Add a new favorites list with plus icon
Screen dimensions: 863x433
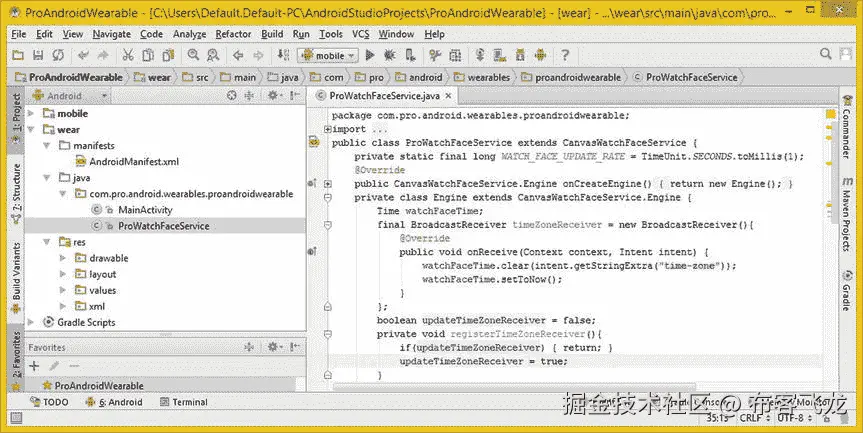click(34, 366)
